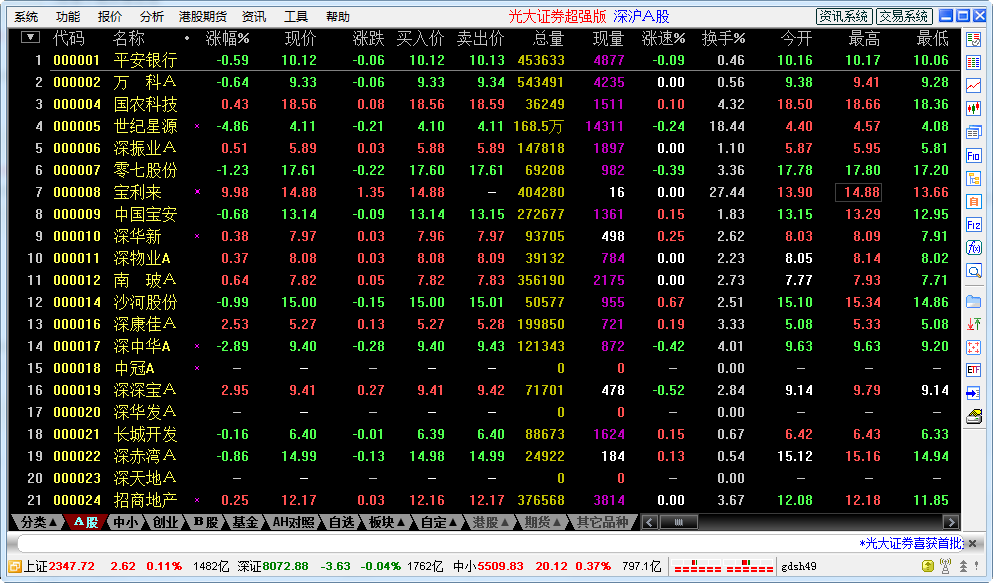This screenshot has width=993, height=583.
Task: Click the 资讯系统 button
Action: [x=844, y=16]
